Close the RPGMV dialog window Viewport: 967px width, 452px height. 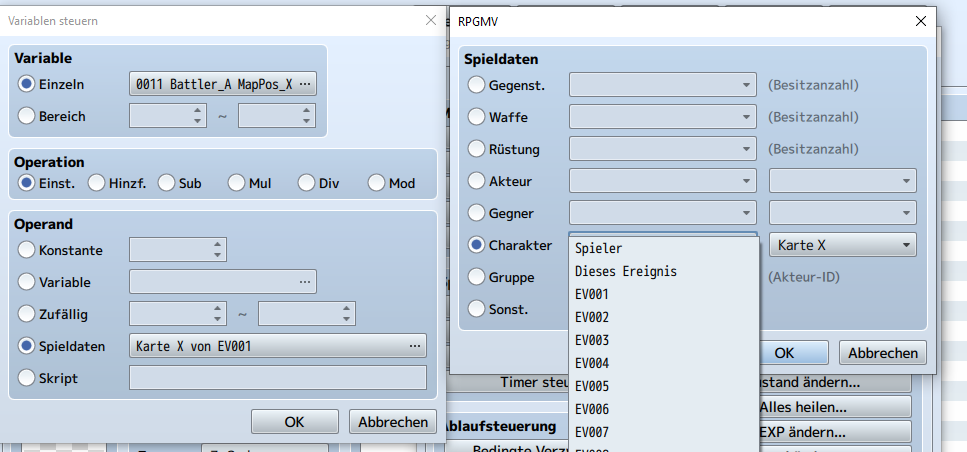pos(921,22)
